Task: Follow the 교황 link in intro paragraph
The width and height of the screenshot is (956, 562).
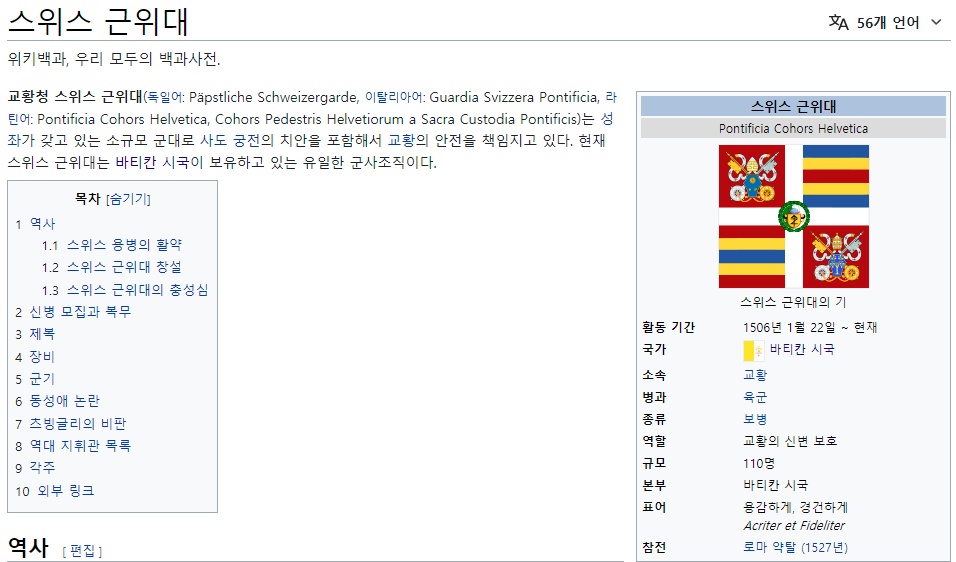Action: 401,141
